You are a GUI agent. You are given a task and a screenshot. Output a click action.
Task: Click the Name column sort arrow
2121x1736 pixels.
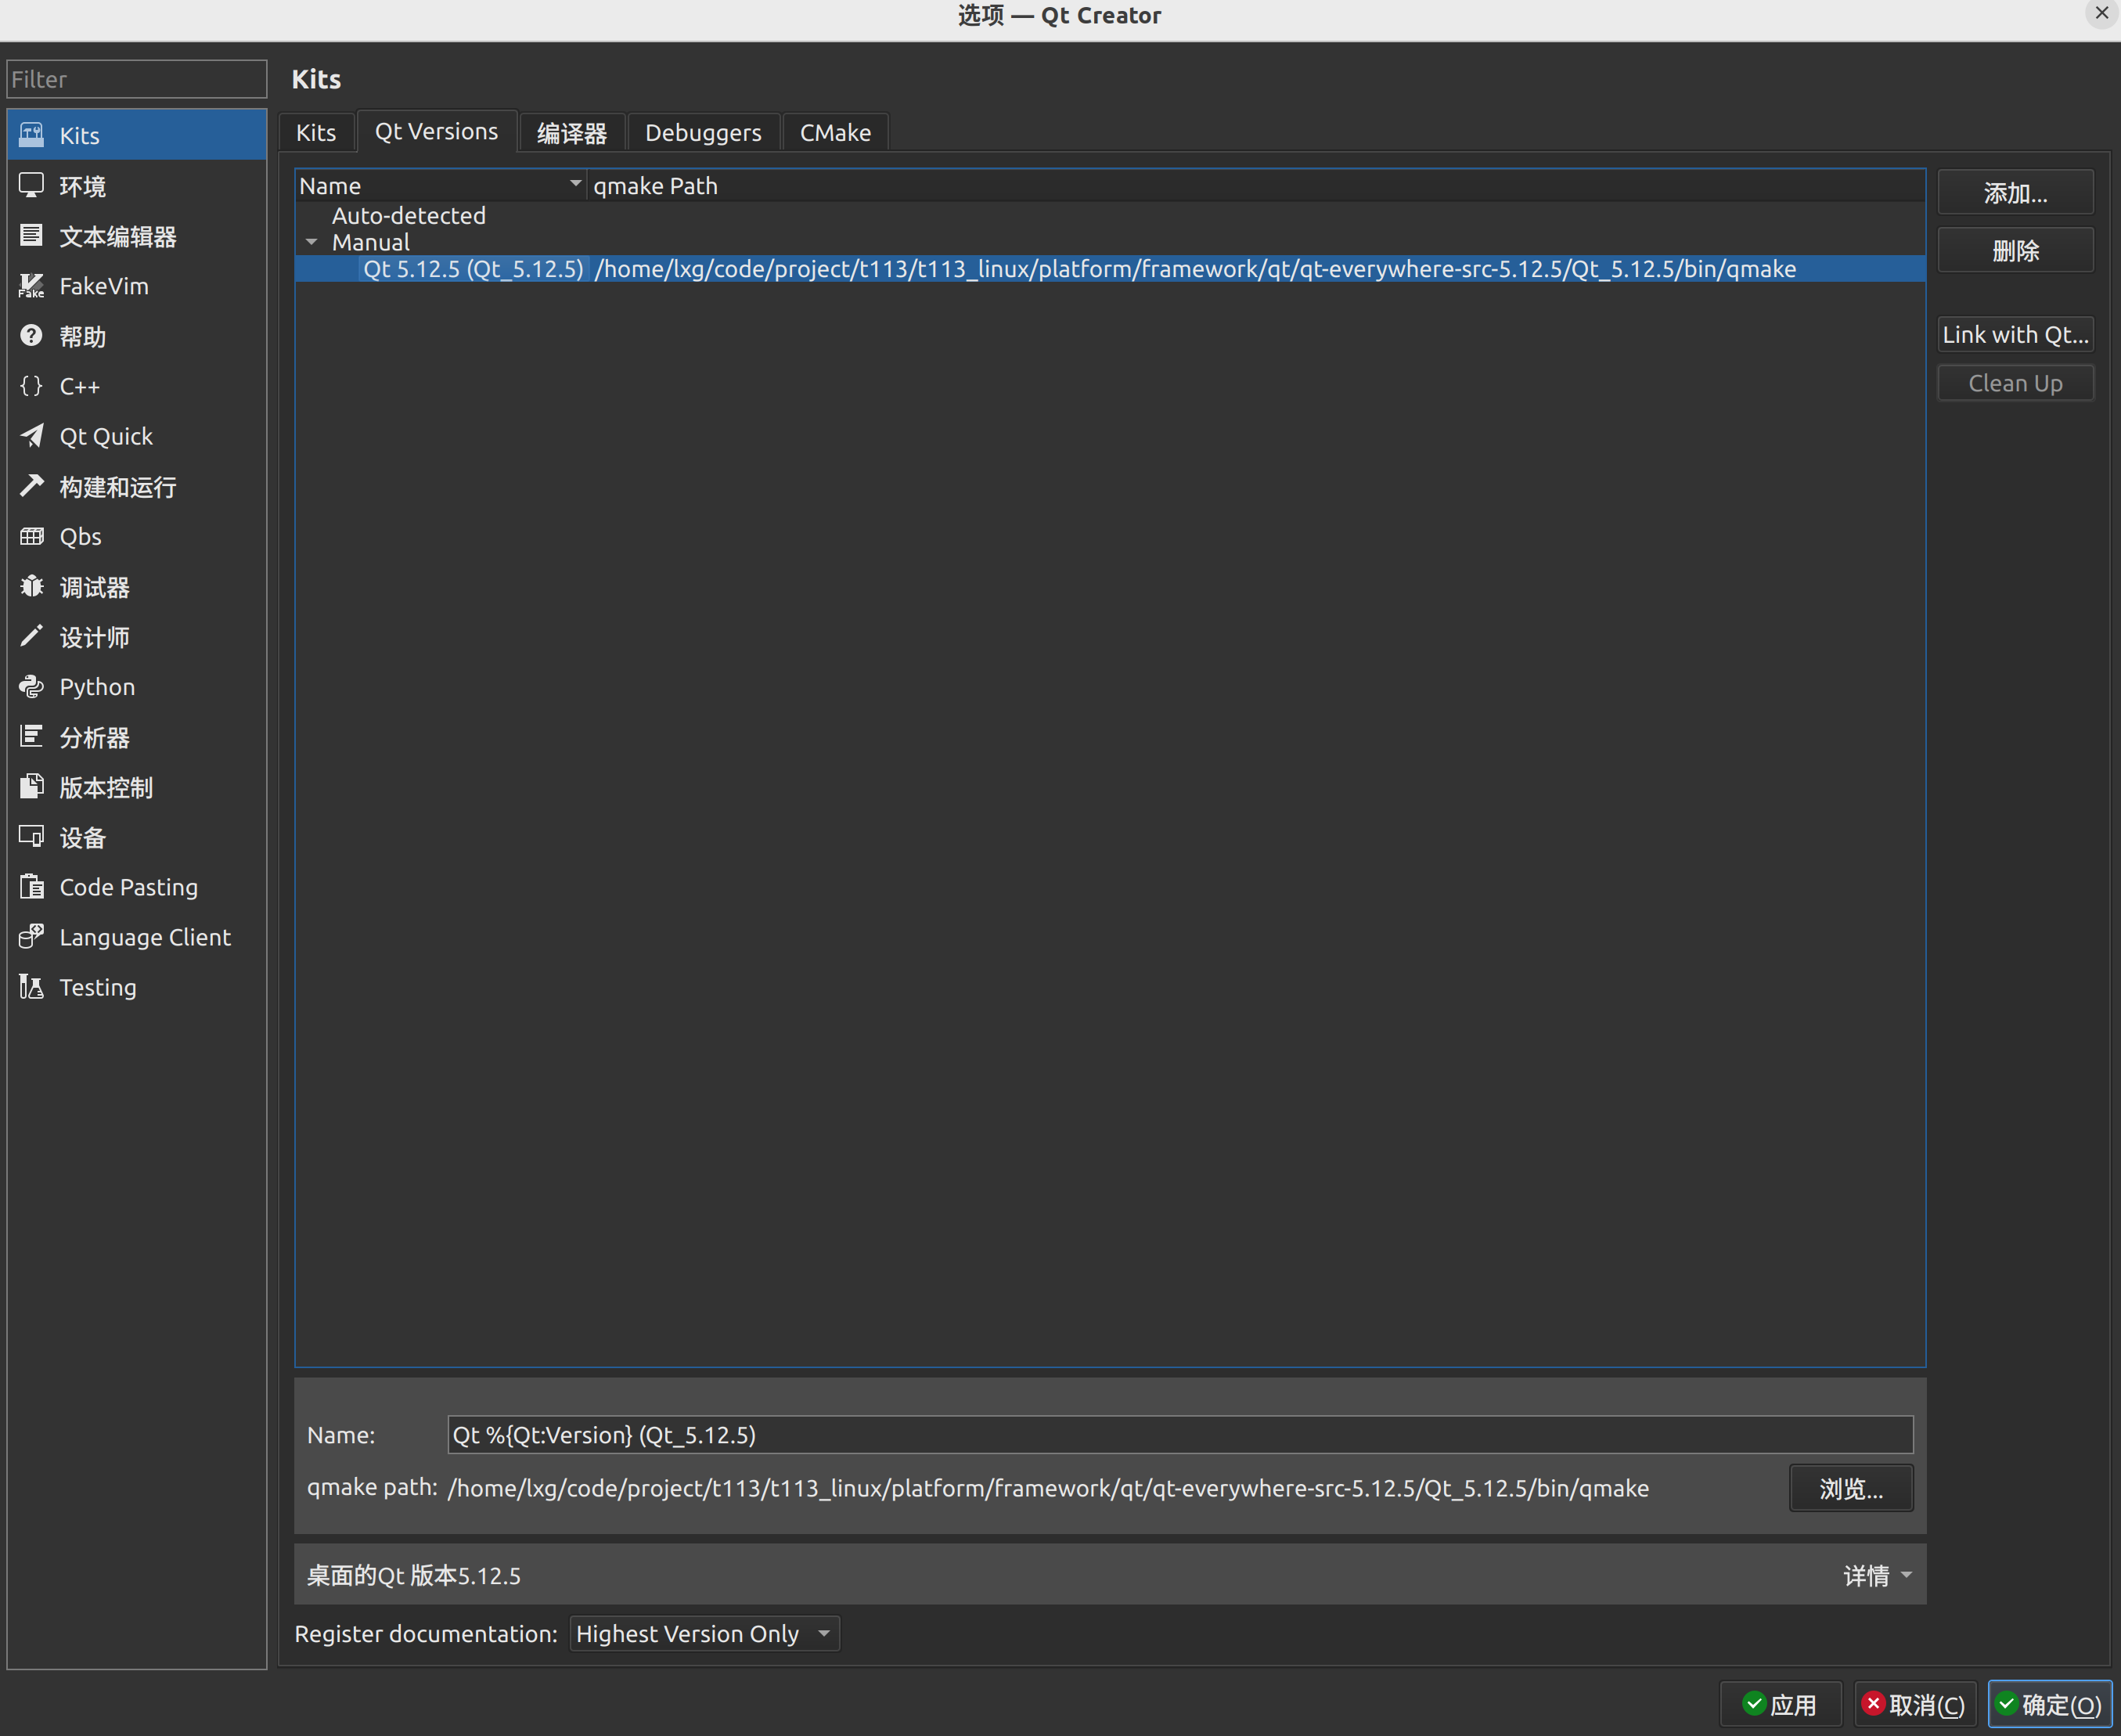[x=575, y=184]
